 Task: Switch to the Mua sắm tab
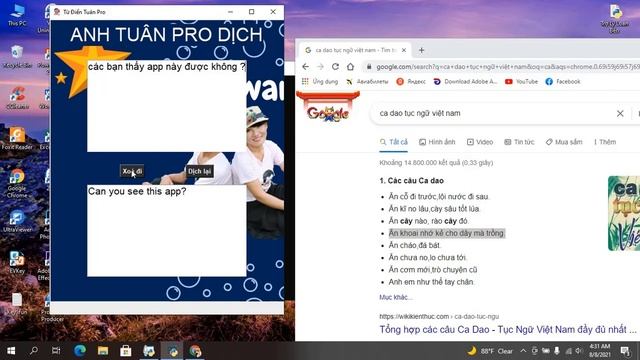[x=564, y=142]
